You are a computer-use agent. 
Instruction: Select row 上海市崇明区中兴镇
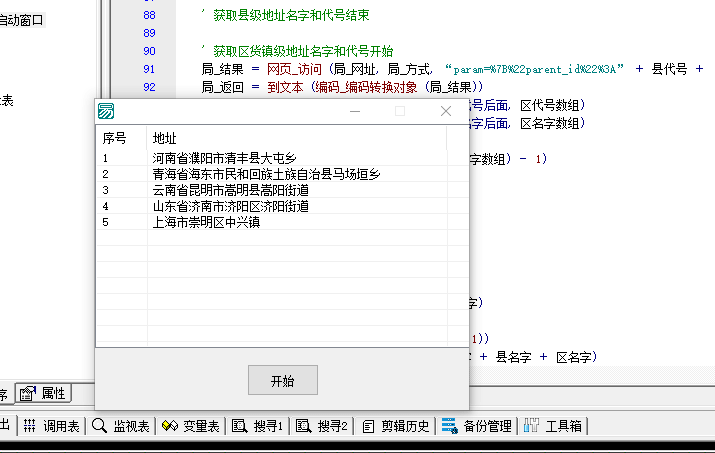pos(282,223)
